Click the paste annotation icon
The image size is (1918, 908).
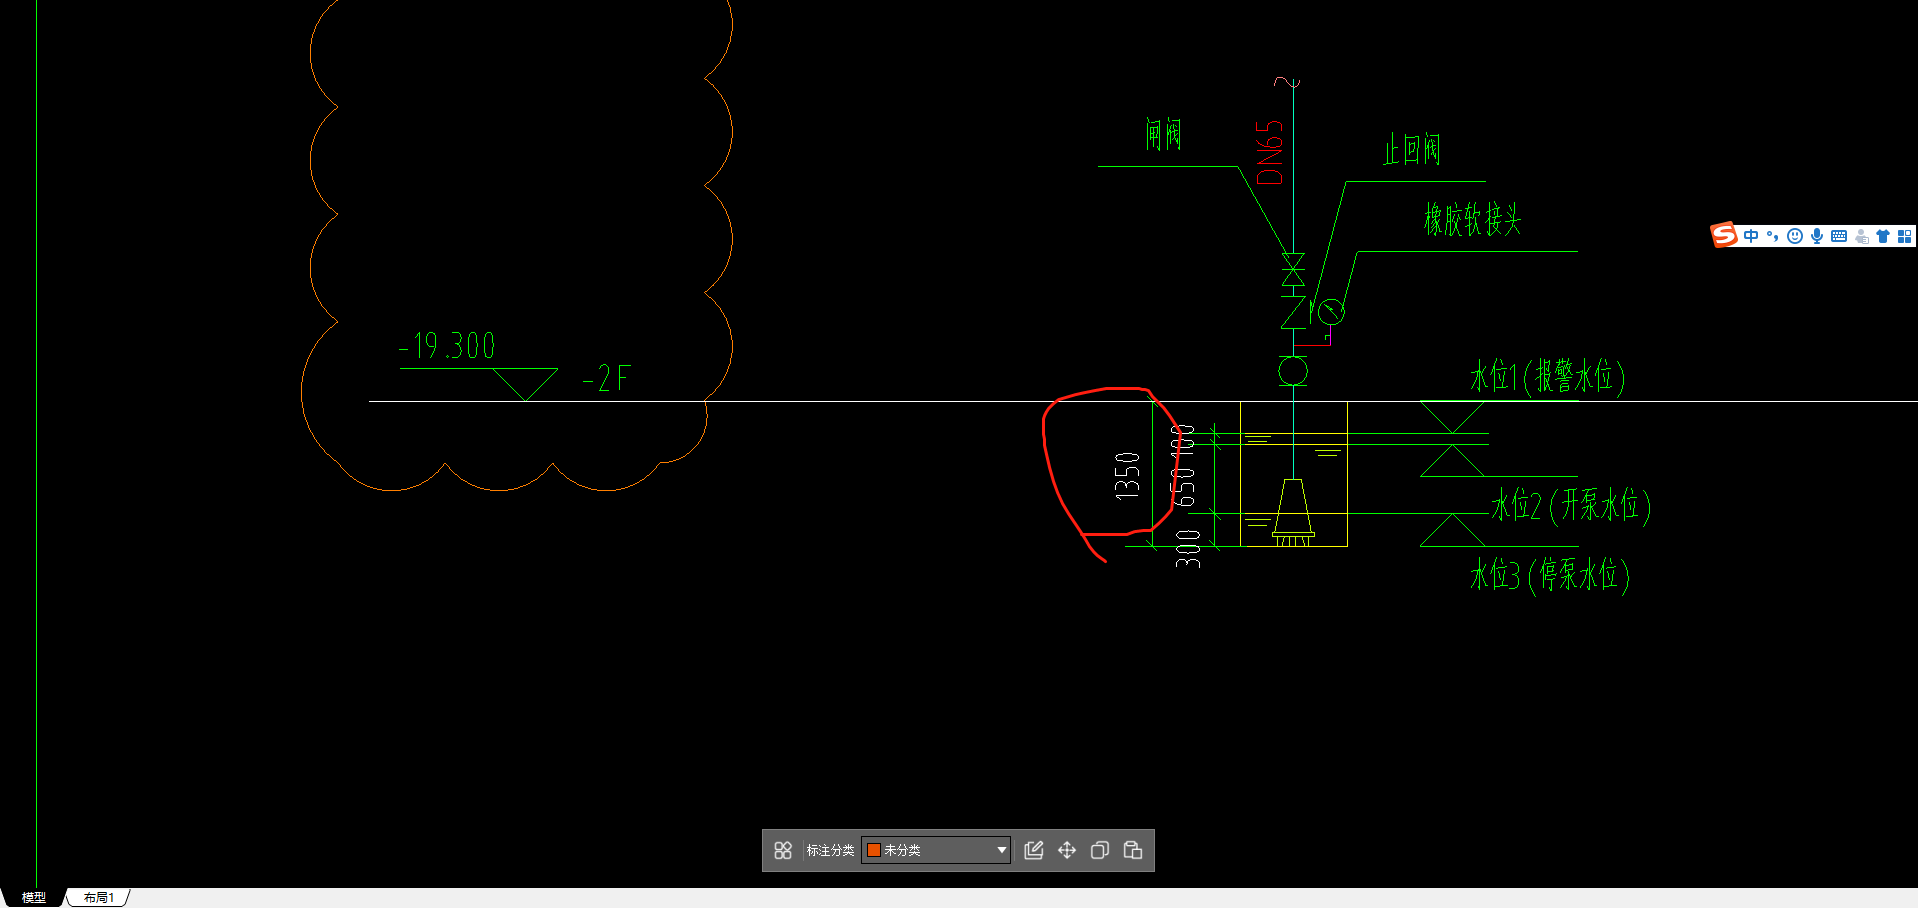[x=1133, y=850]
